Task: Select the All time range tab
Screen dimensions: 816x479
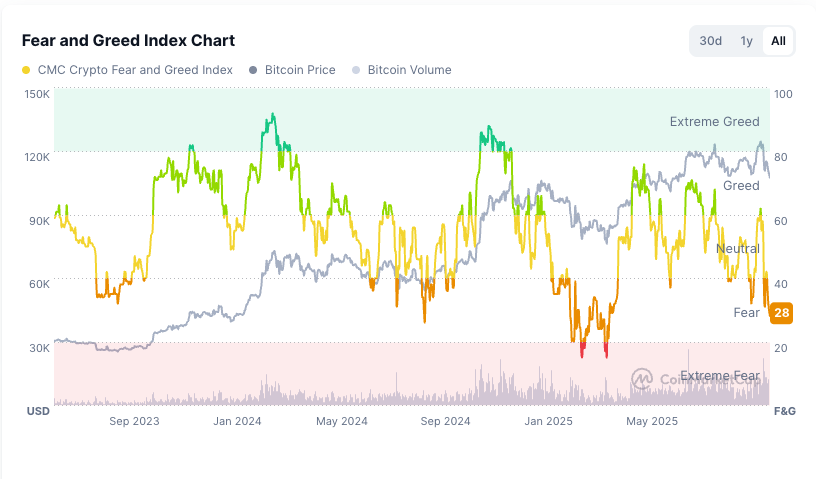Action: pos(778,41)
